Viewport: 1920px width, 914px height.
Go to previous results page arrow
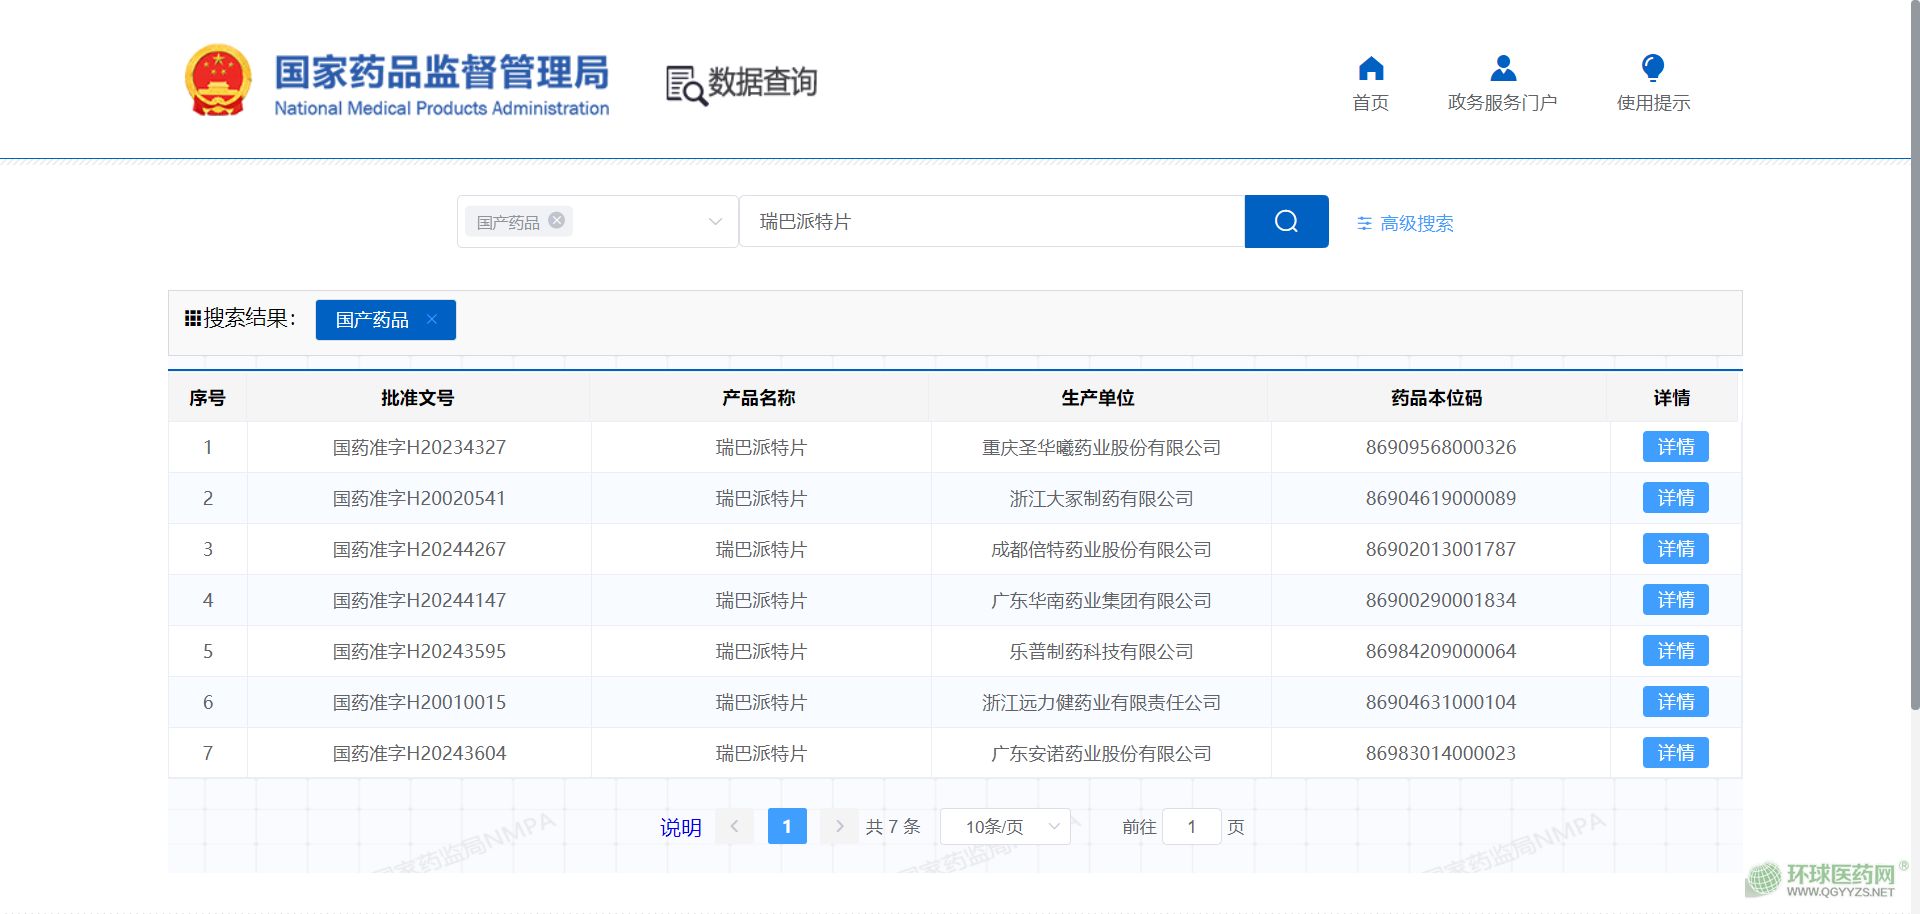734,826
